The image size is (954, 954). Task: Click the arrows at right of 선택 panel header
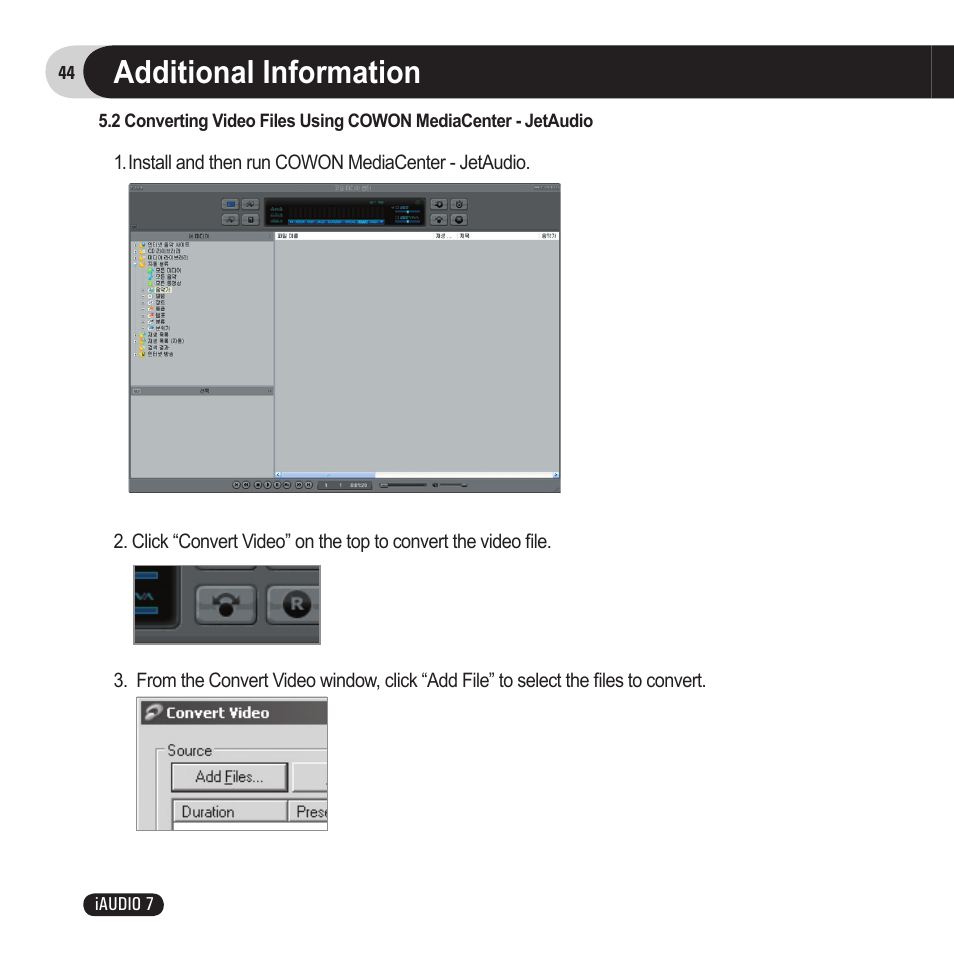[x=270, y=391]
